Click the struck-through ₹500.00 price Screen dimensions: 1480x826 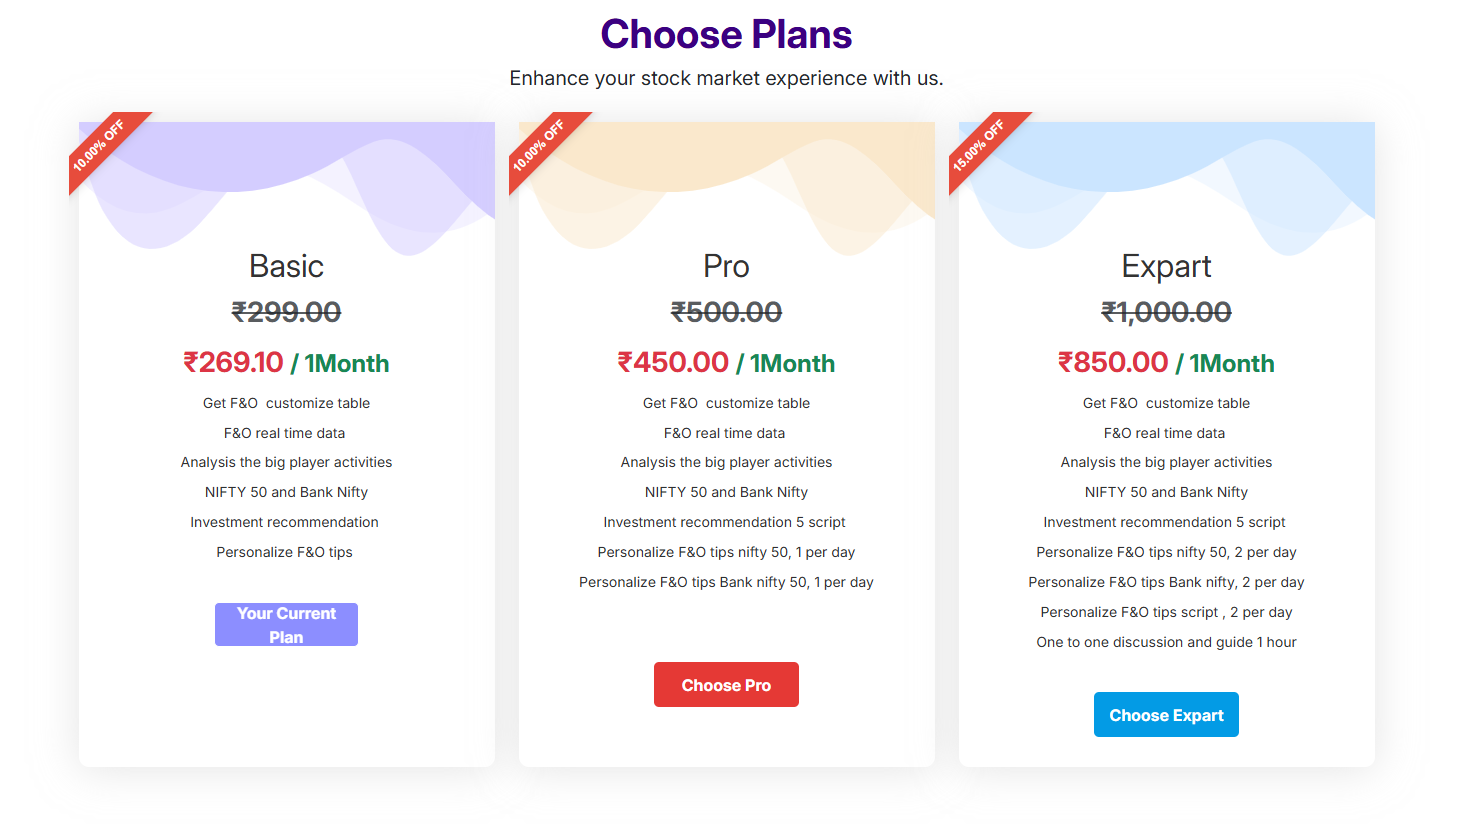pyautogui.click(x=726, y=312)
